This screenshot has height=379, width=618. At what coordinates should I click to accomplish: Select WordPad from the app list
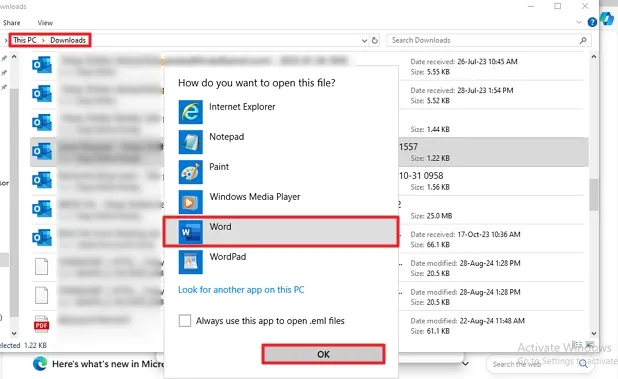click(281, 262)
